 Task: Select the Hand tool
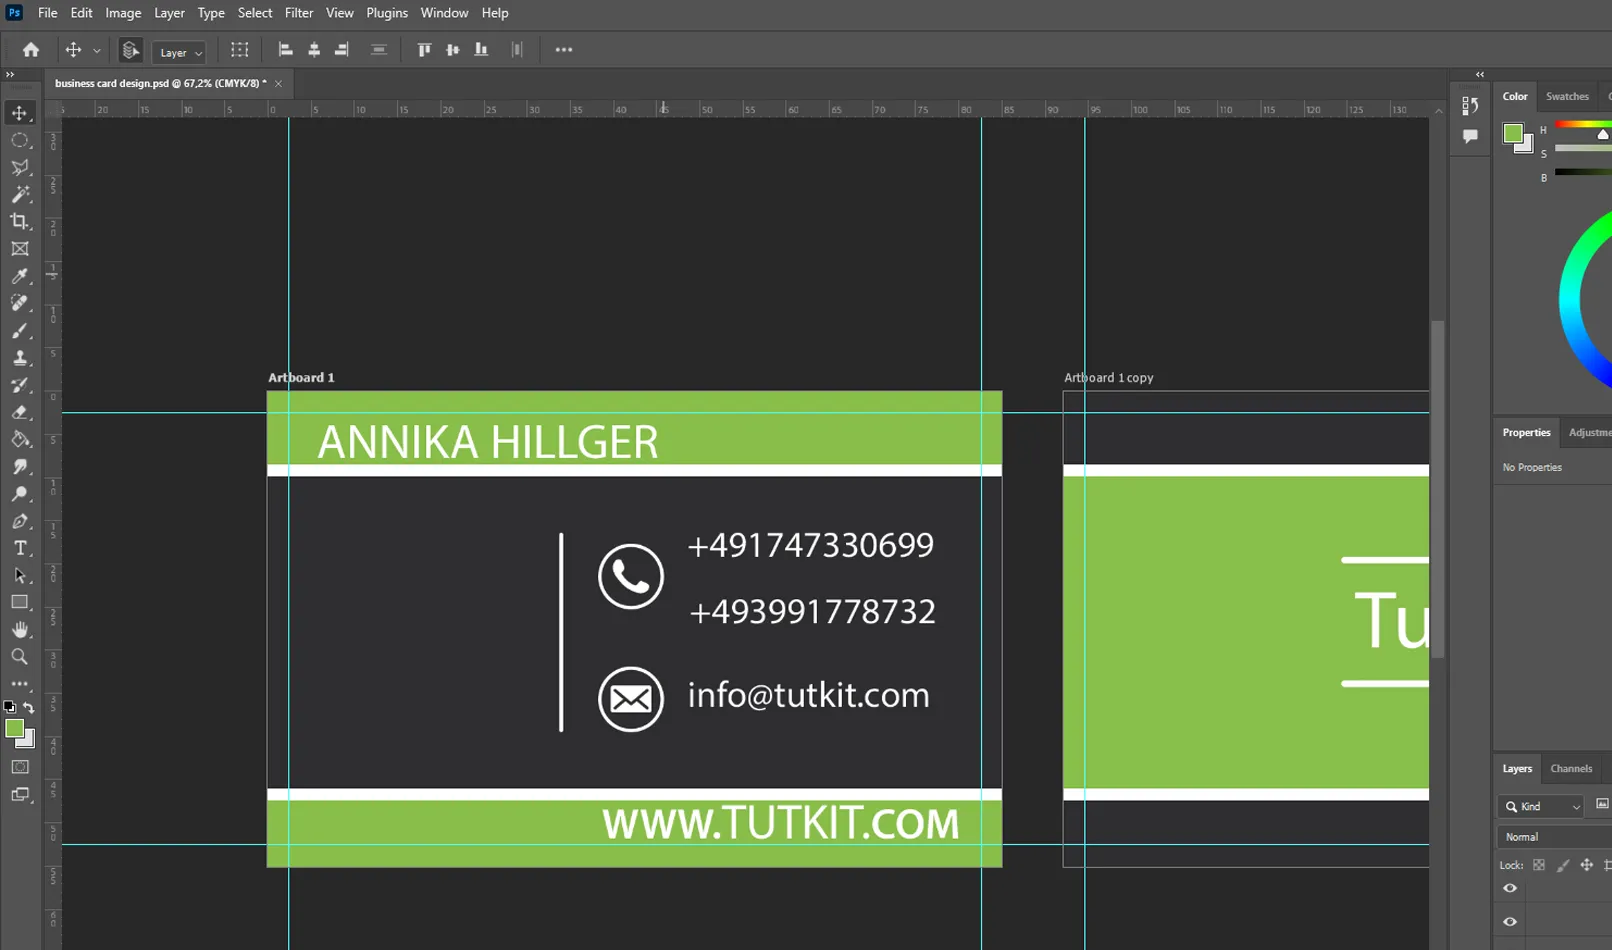tap(20, 629)
